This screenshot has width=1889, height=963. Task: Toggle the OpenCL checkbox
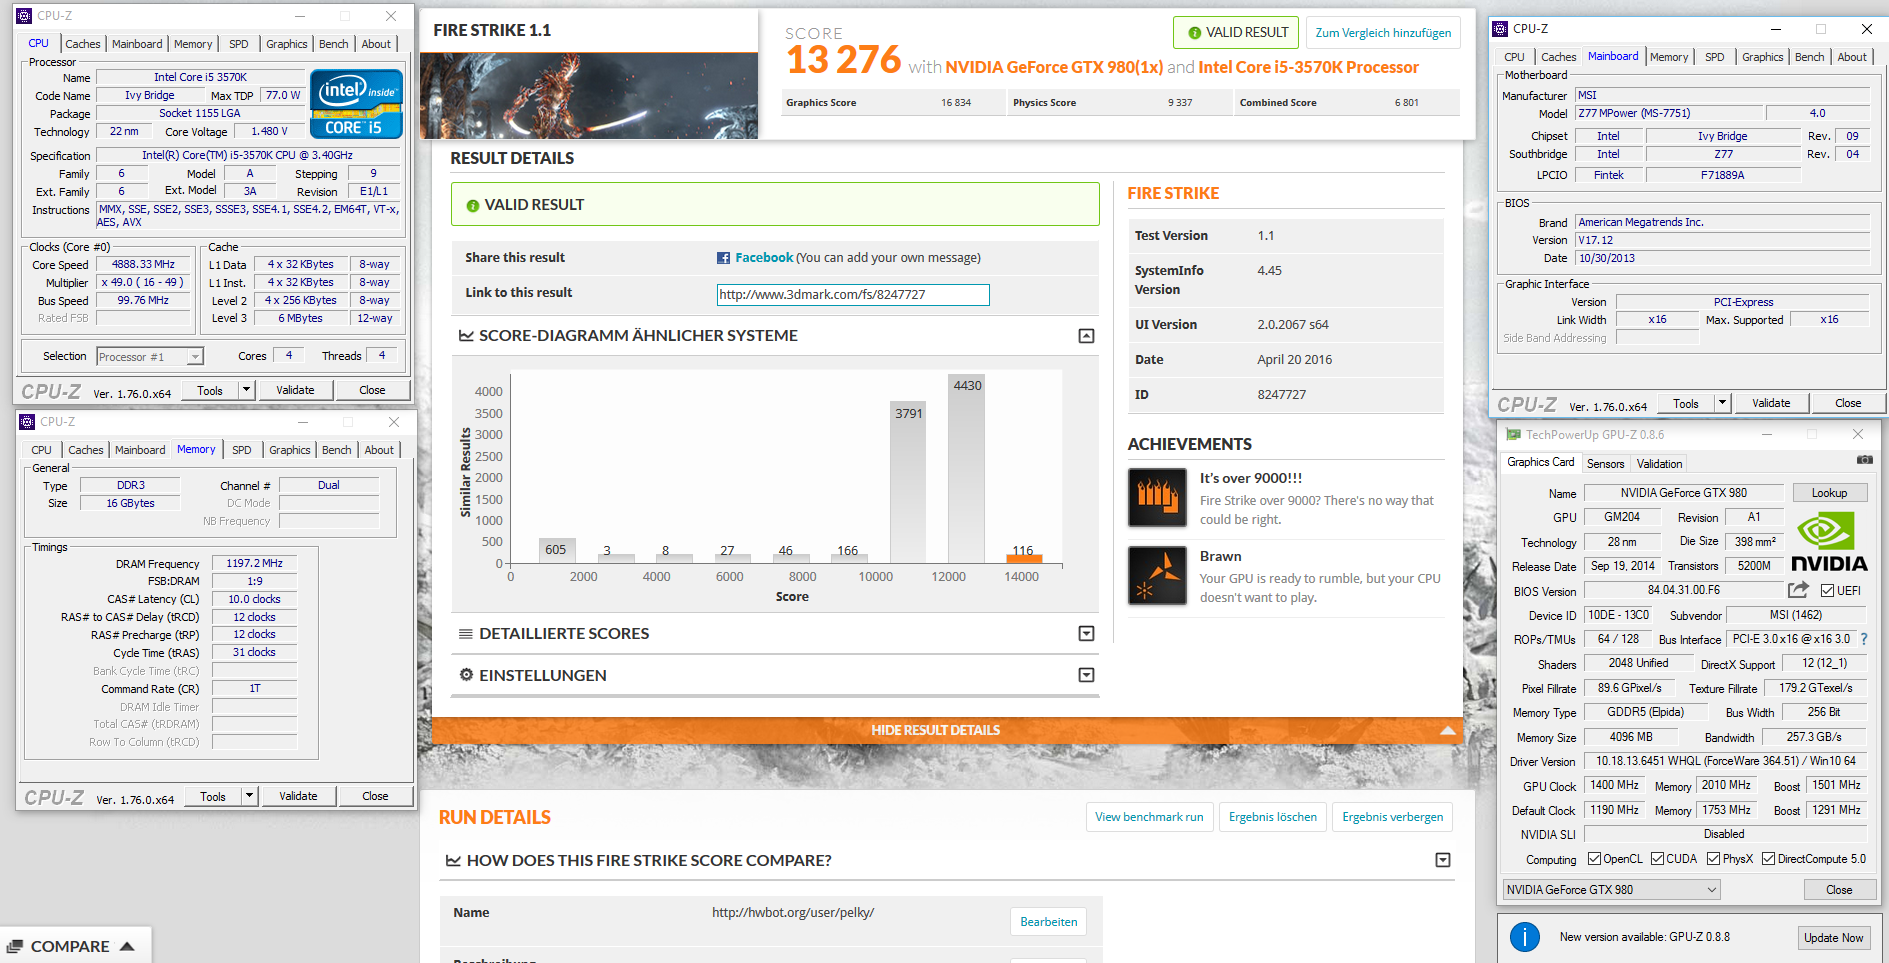[1594, 859]
